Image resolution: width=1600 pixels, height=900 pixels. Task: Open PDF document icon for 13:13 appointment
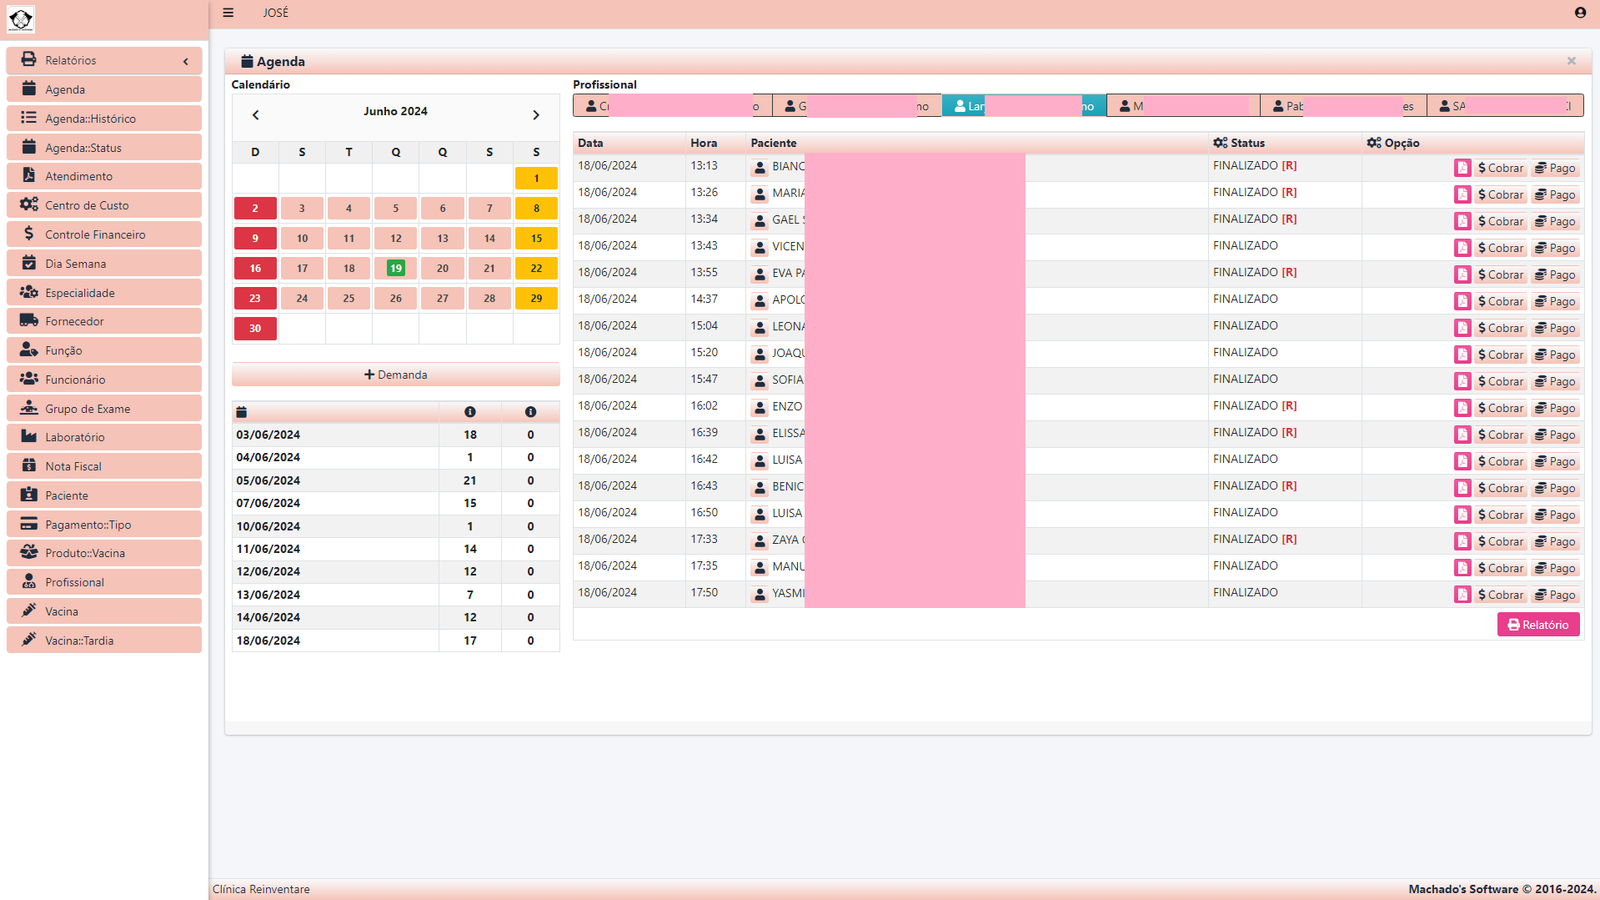click(x=1462, y=168)
